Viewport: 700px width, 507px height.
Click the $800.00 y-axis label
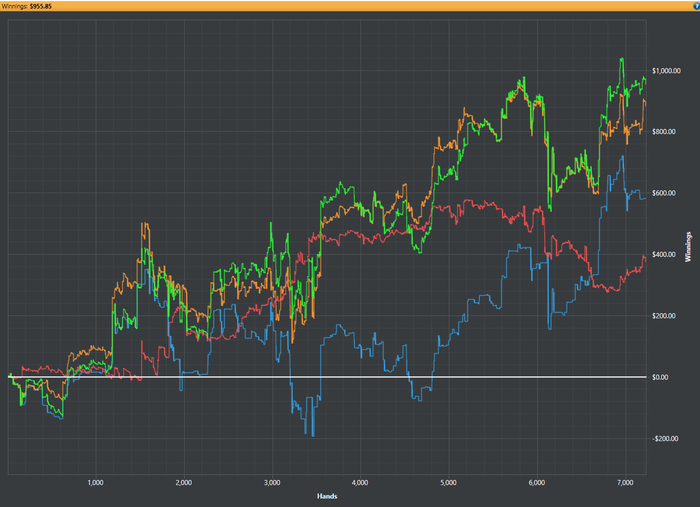[x=663, y=132]
